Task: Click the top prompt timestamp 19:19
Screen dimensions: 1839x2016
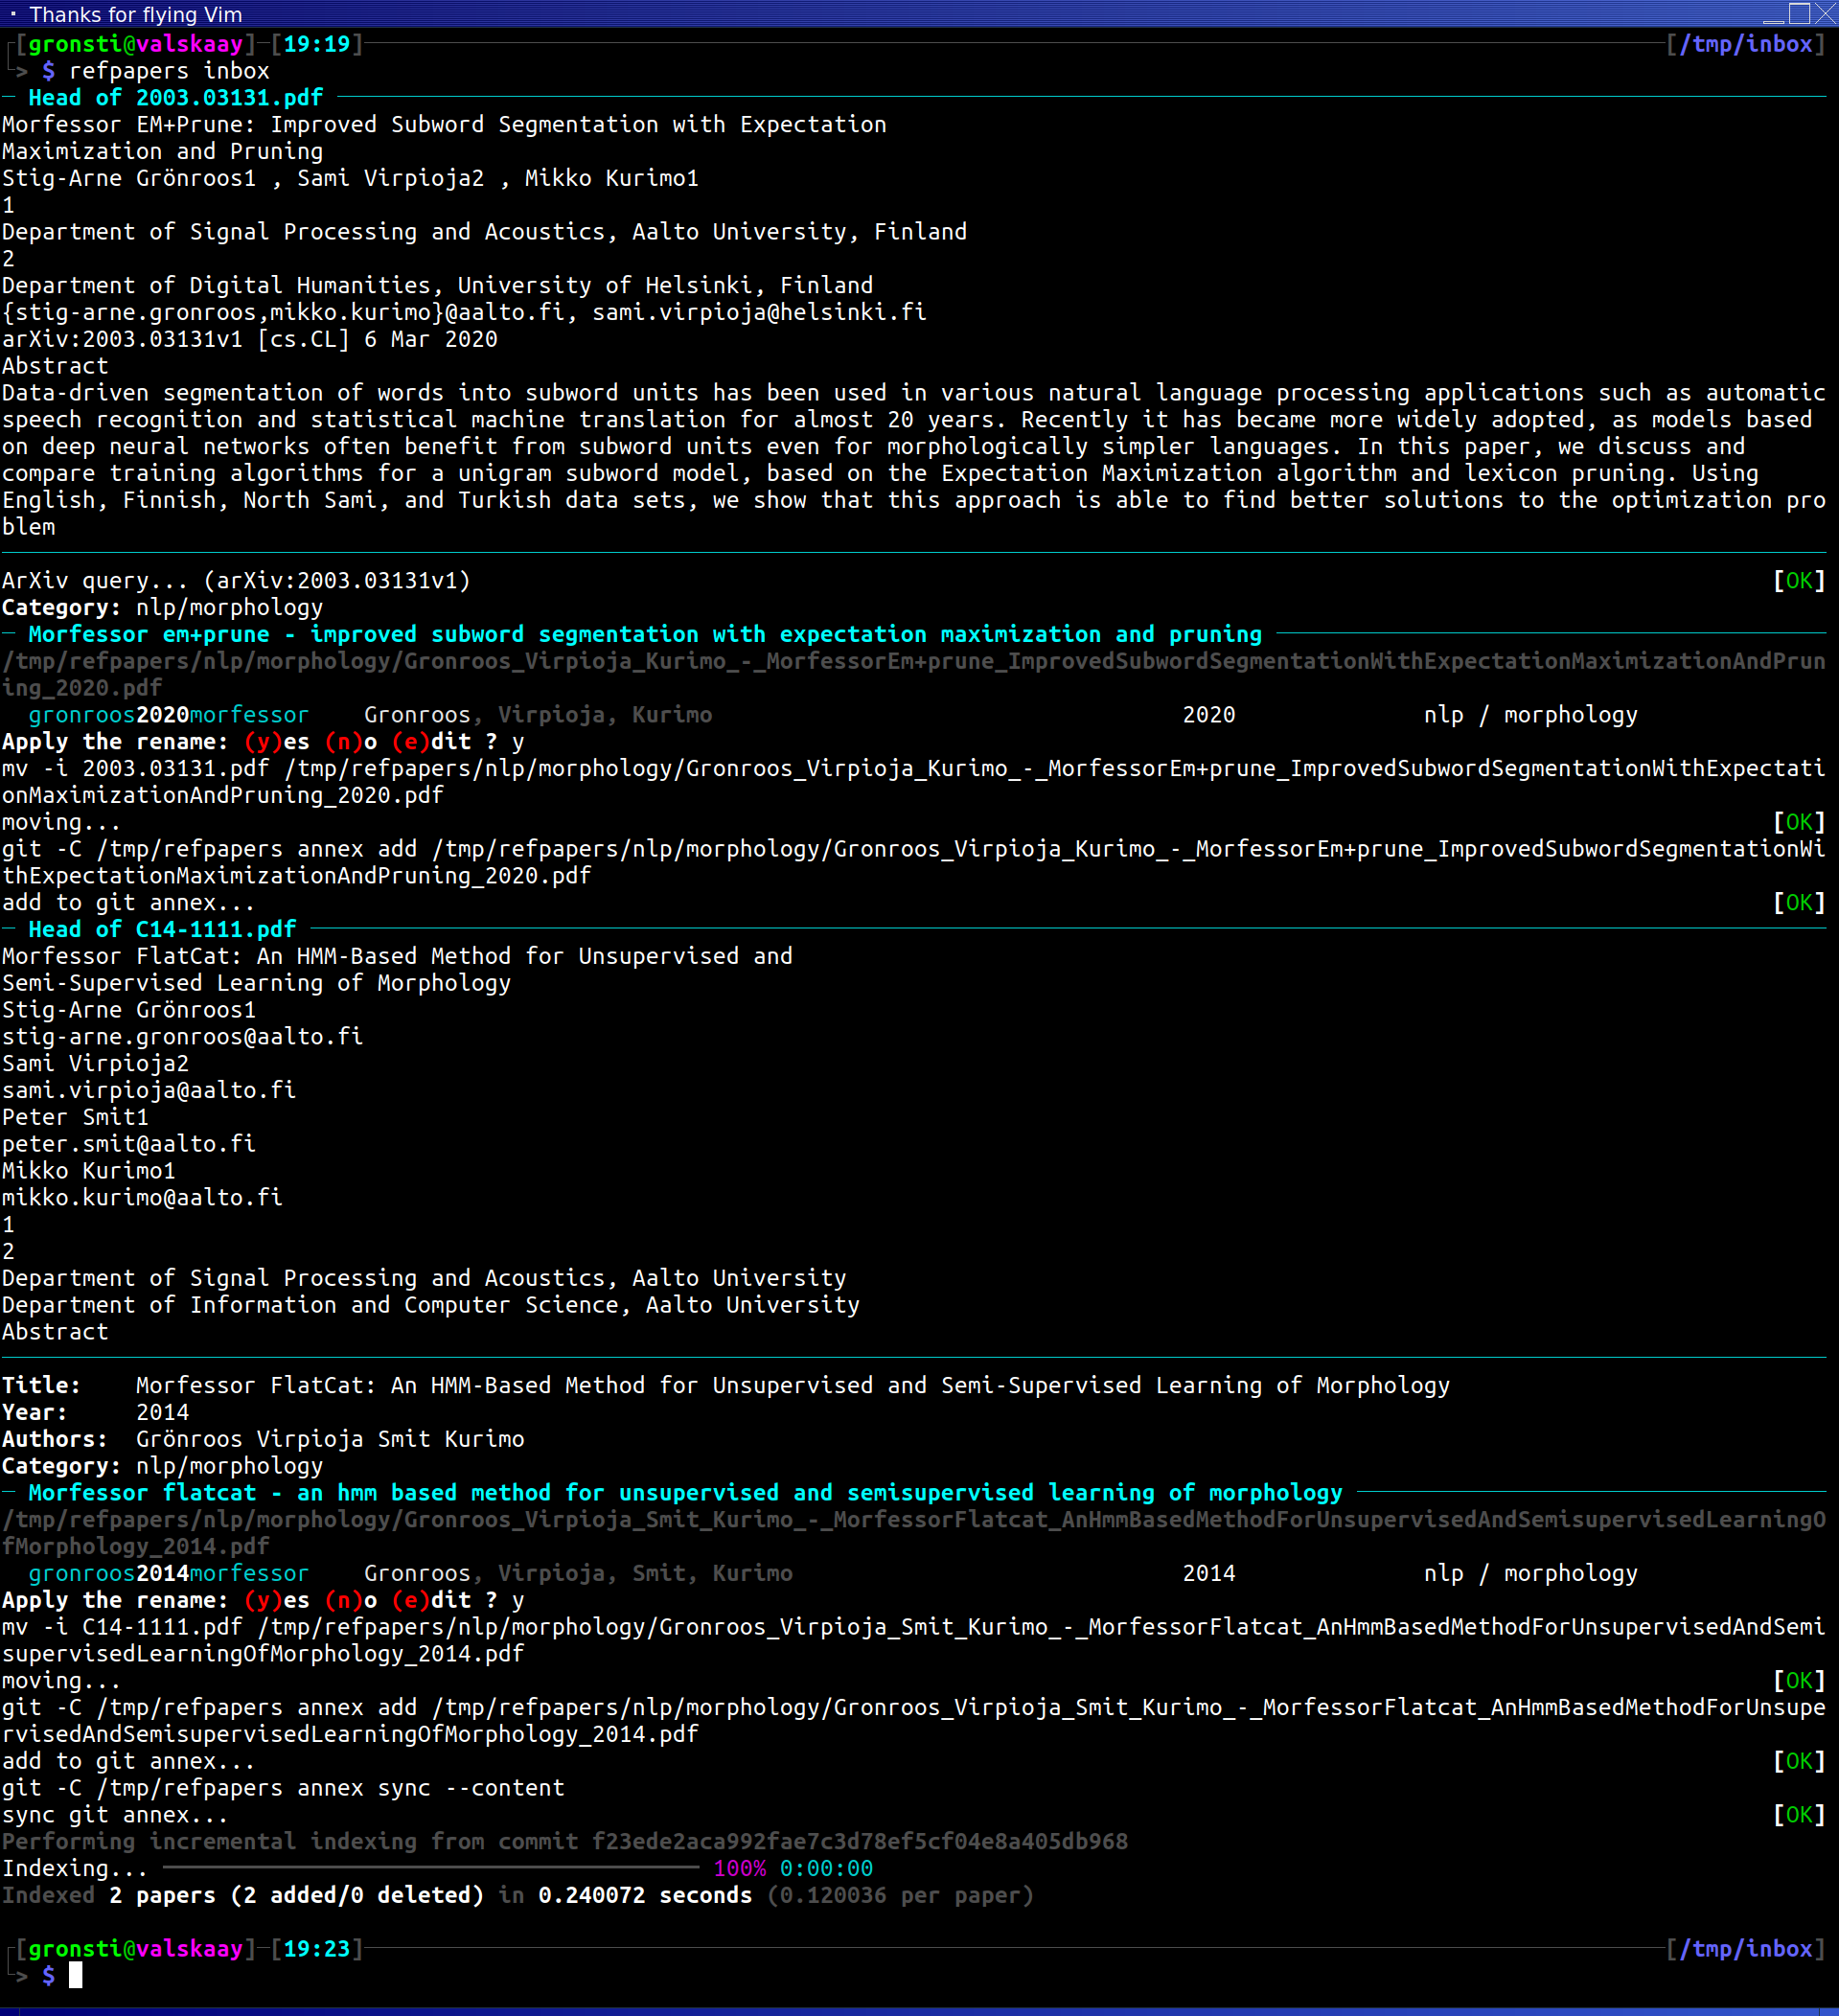Action: coord(317,44)
